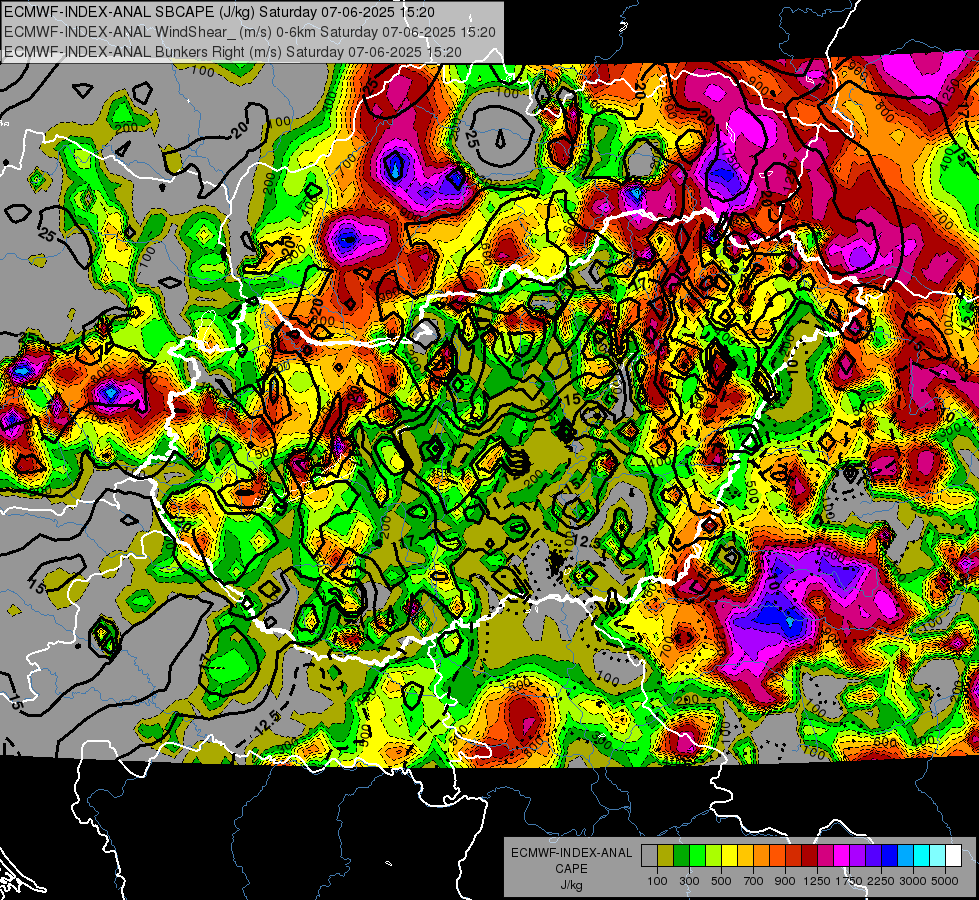
Task: Pick the magenta swatch left of 1750
Action: pos(842,856)
